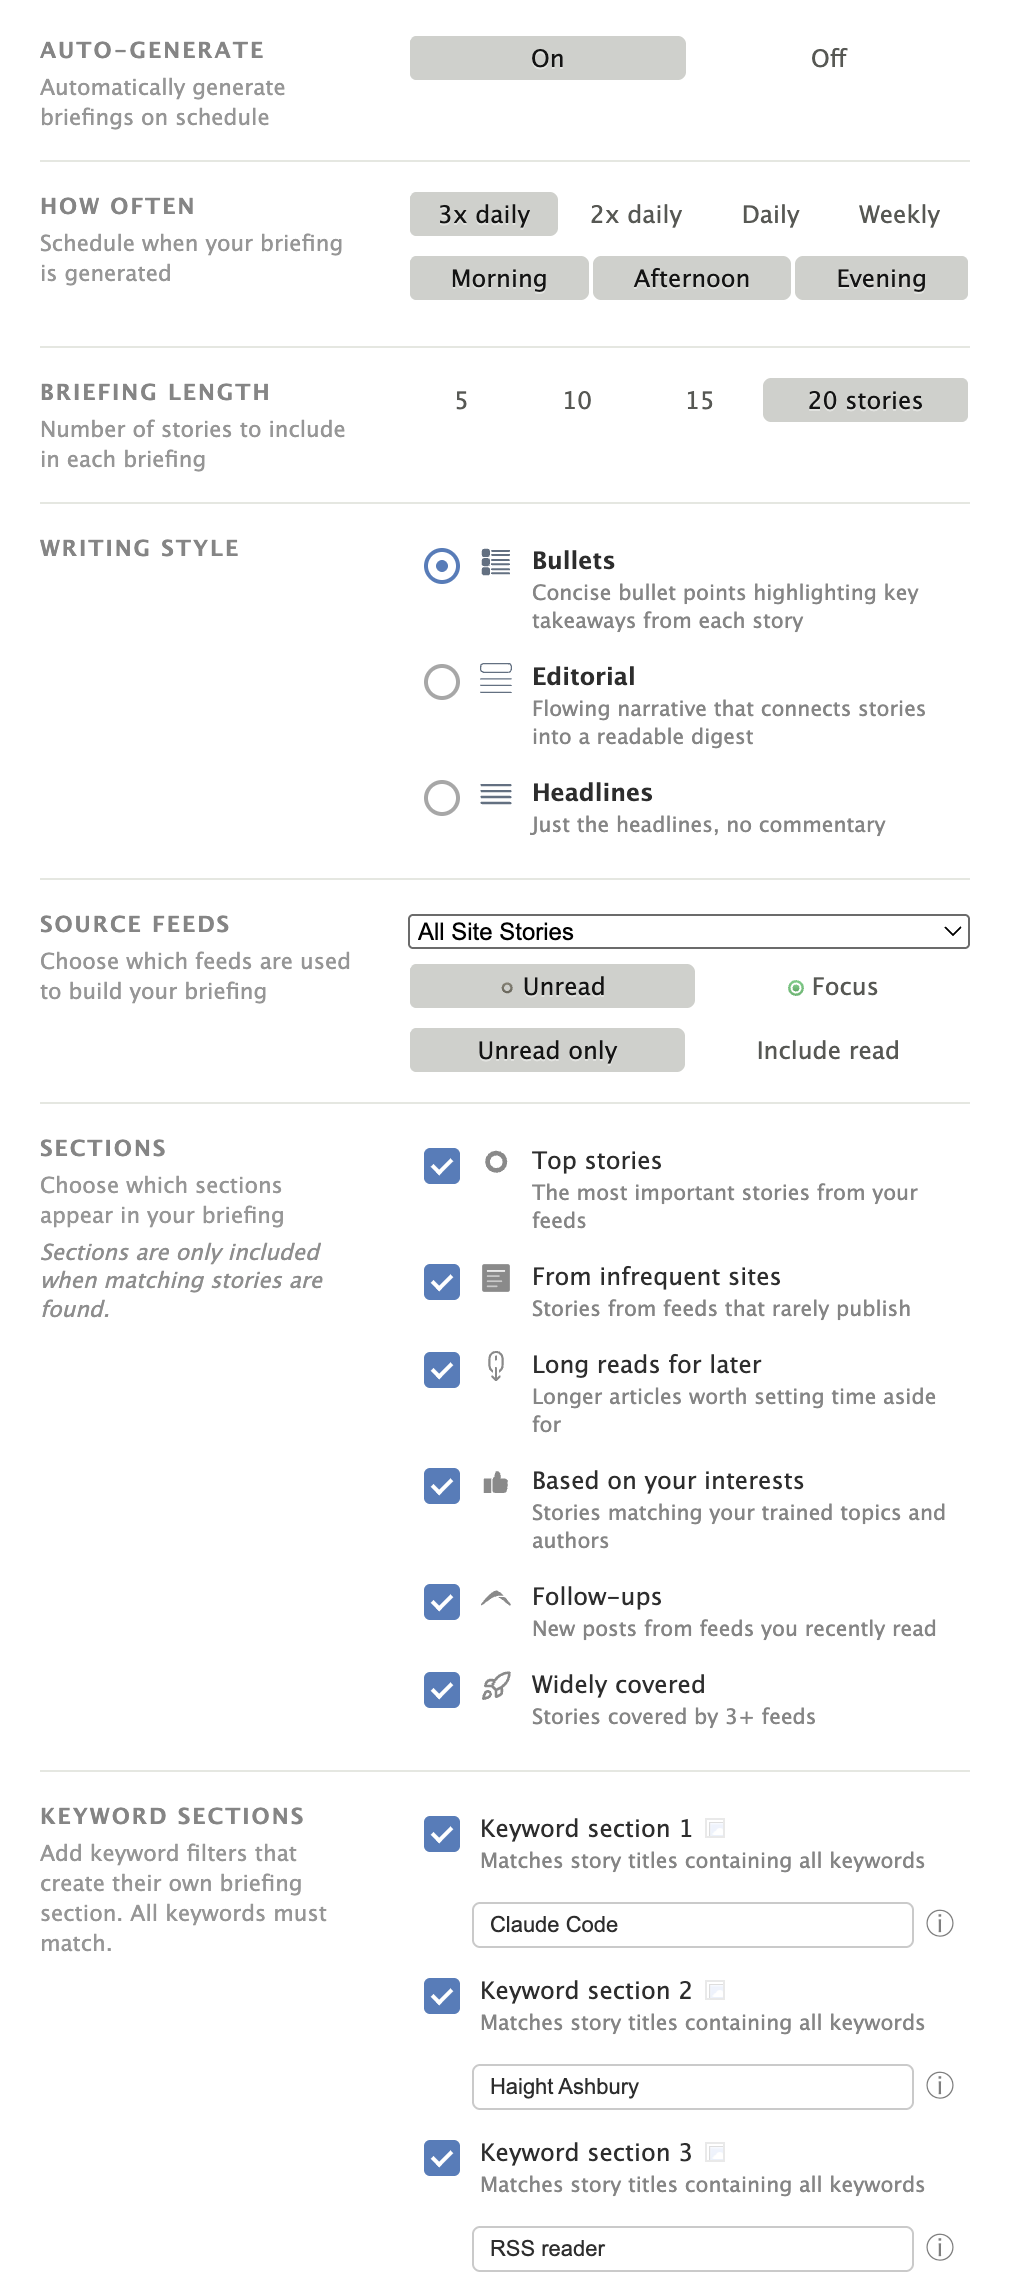The image size is (1018, 2282).
Task: Set briefing length to 10 stories
Action: point(577,401)
